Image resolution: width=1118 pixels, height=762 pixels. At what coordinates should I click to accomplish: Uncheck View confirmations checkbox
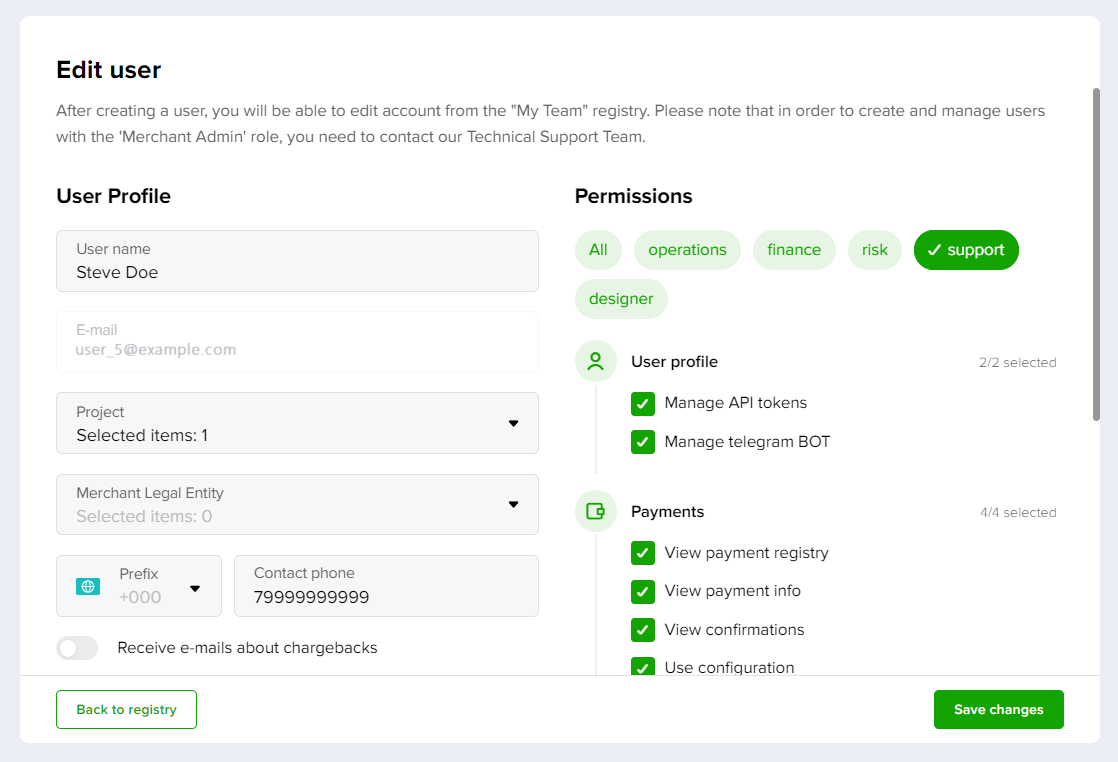642,630
